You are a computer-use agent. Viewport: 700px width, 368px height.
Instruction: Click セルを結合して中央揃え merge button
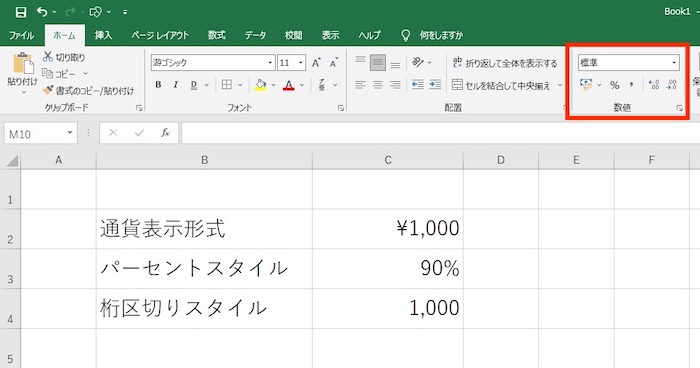click(501, 85)
